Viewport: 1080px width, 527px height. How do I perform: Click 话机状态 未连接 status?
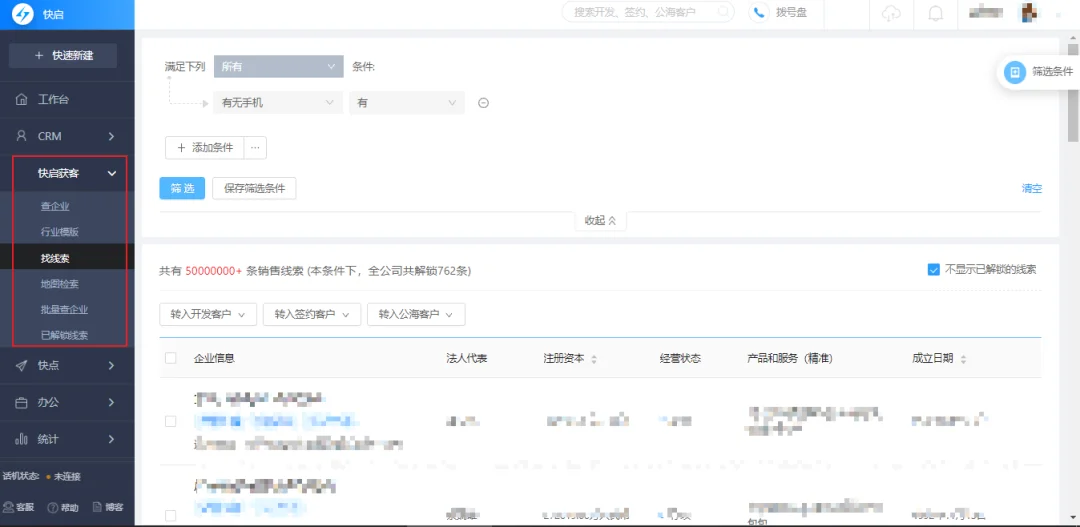click(43, 476)
